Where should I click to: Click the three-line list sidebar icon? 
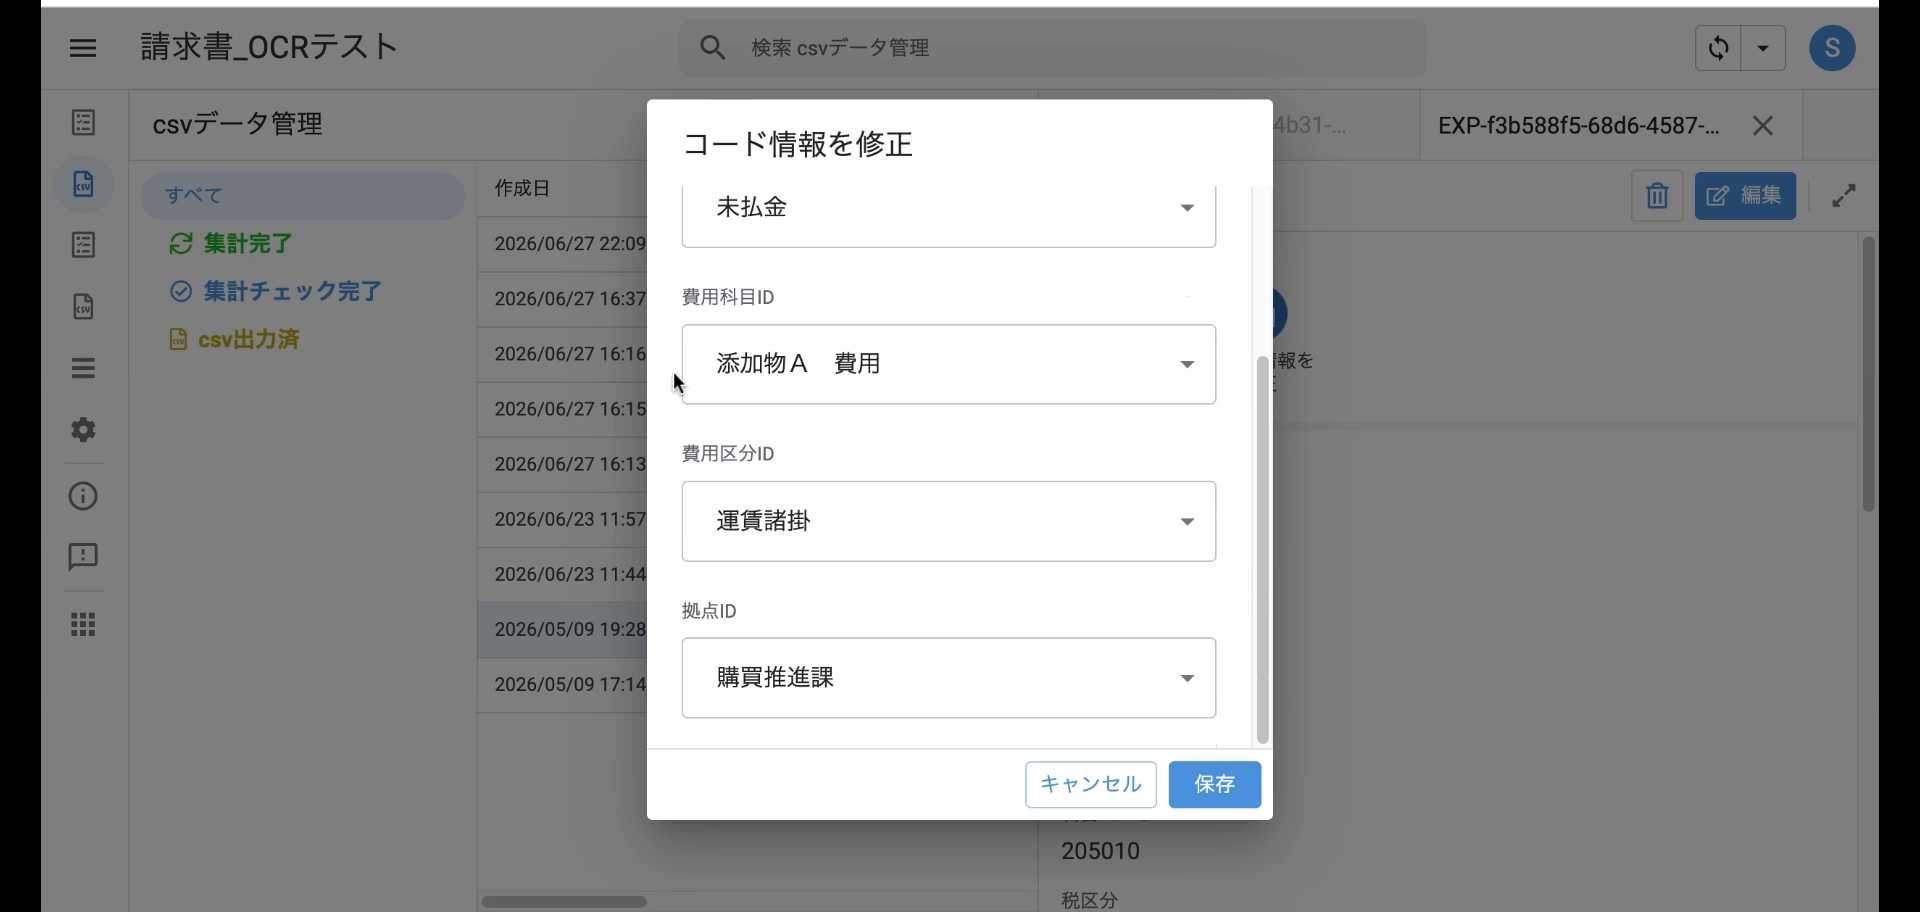point(84,368)
